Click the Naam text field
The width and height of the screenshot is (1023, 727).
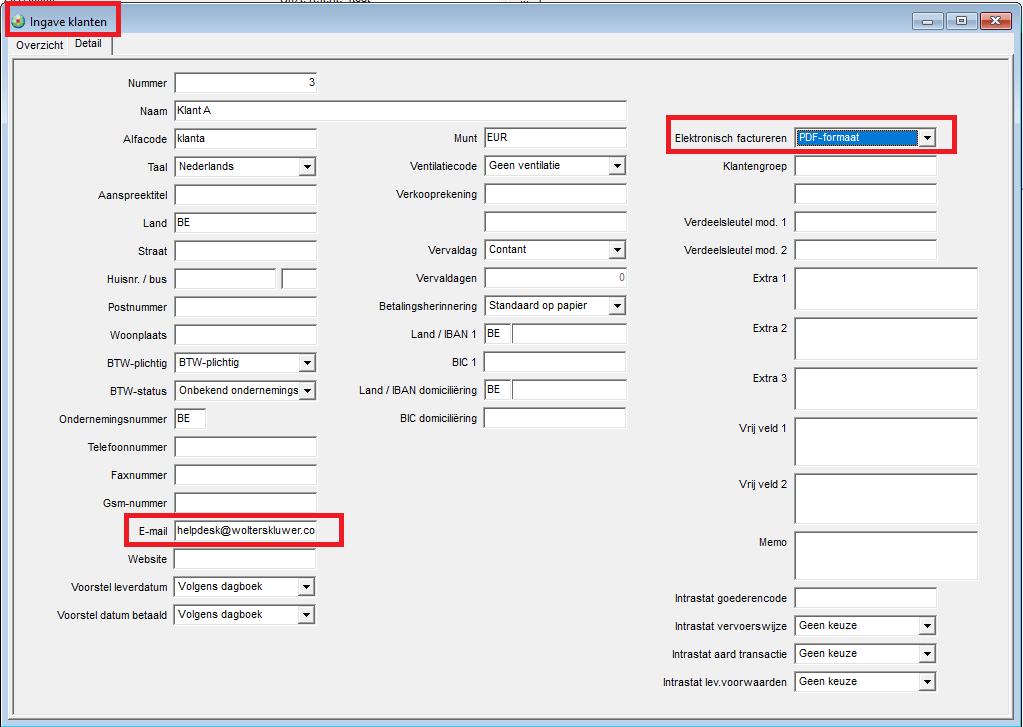400,110
